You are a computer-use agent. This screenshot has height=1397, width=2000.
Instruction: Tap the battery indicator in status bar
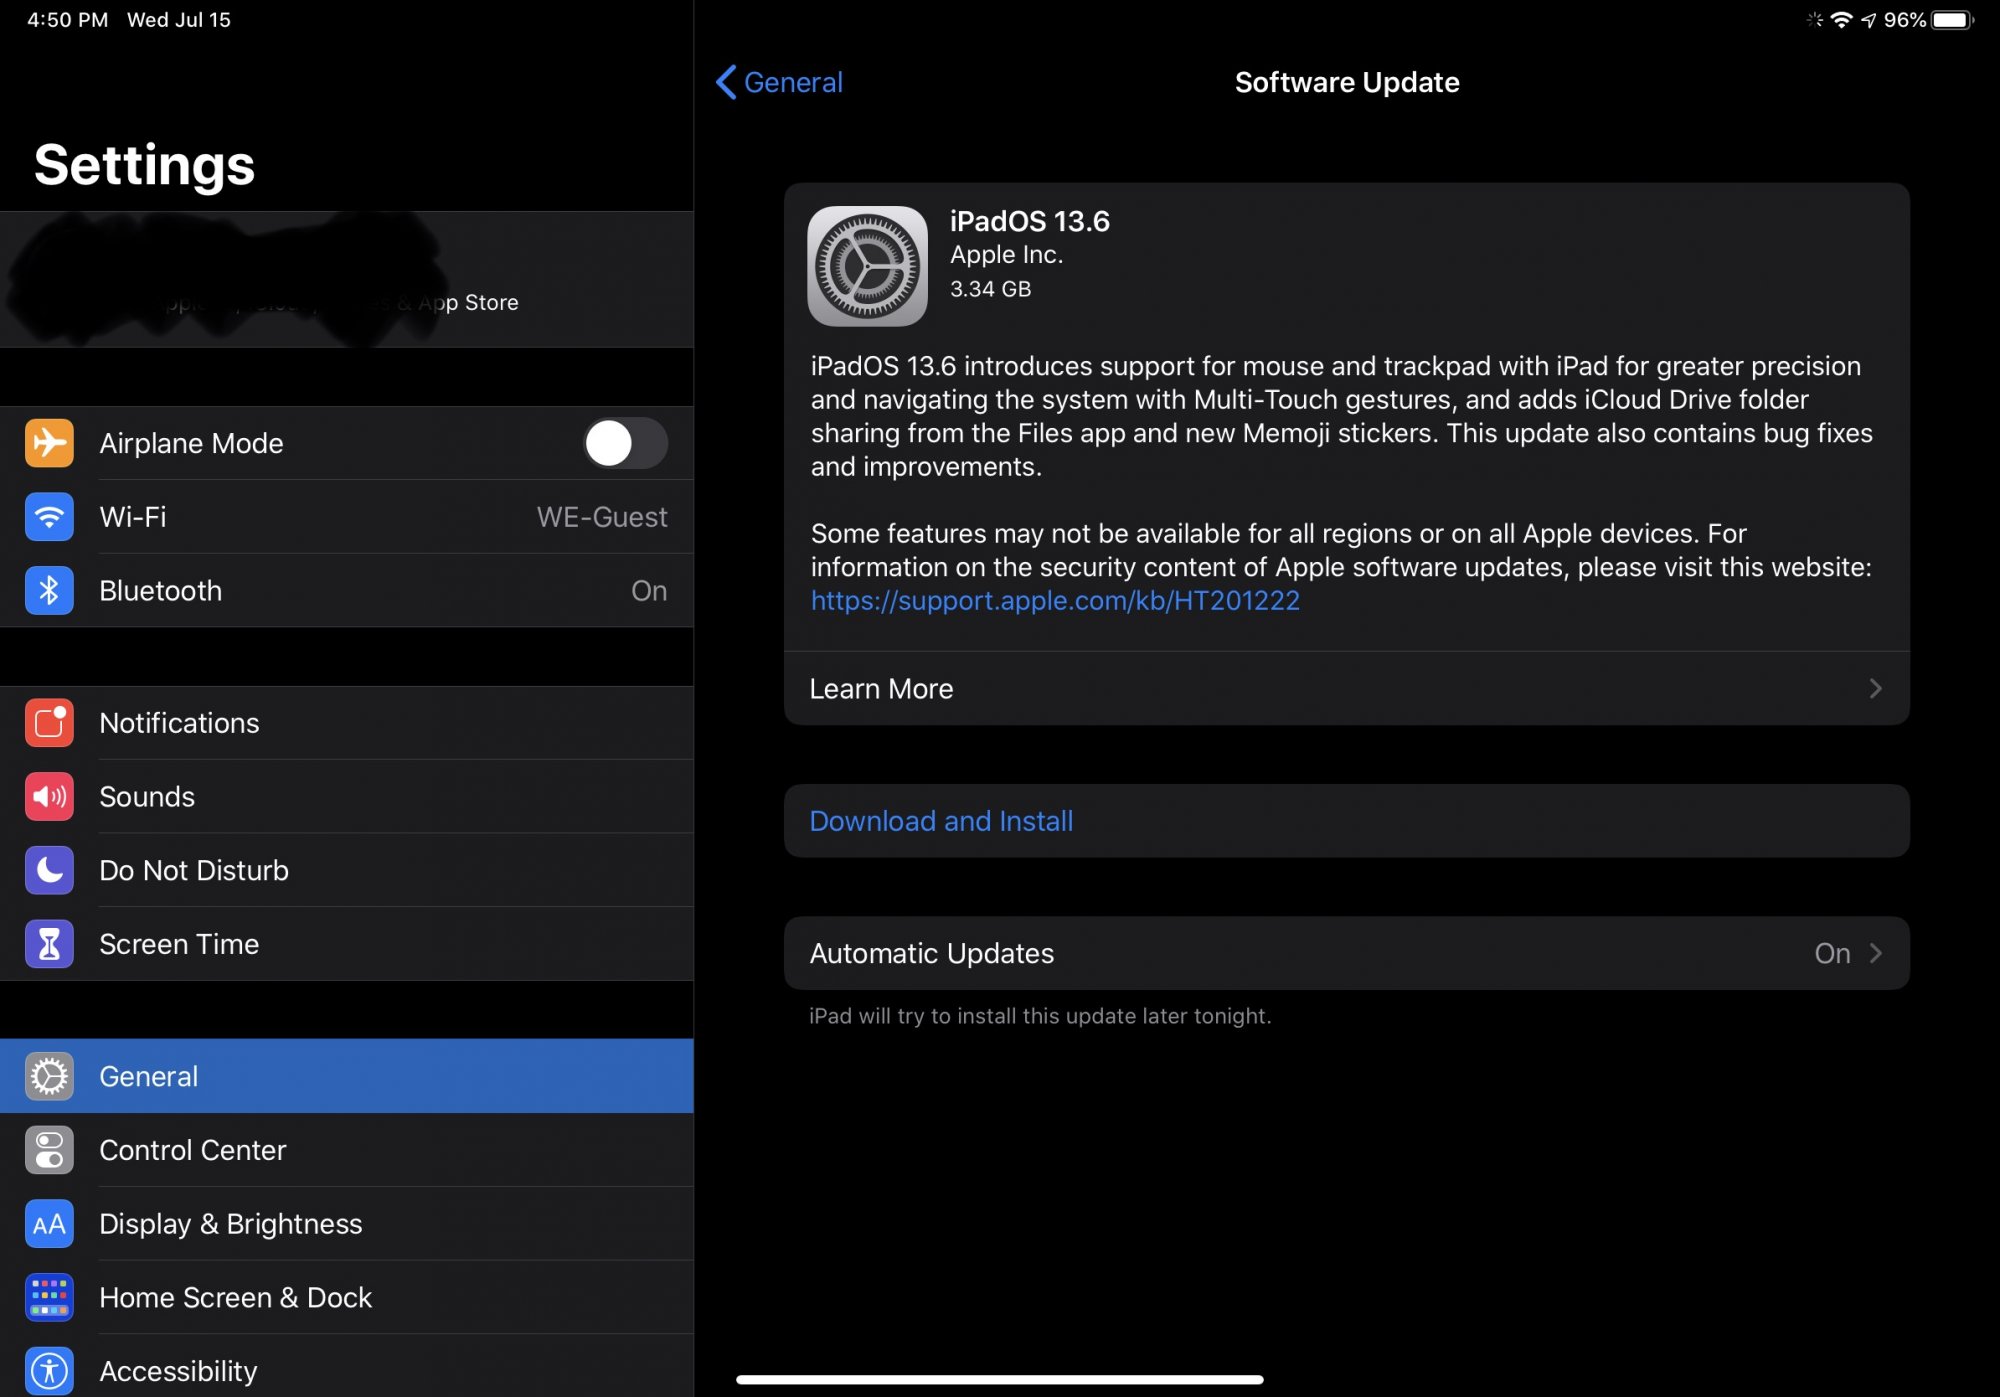pos(1951,20)
